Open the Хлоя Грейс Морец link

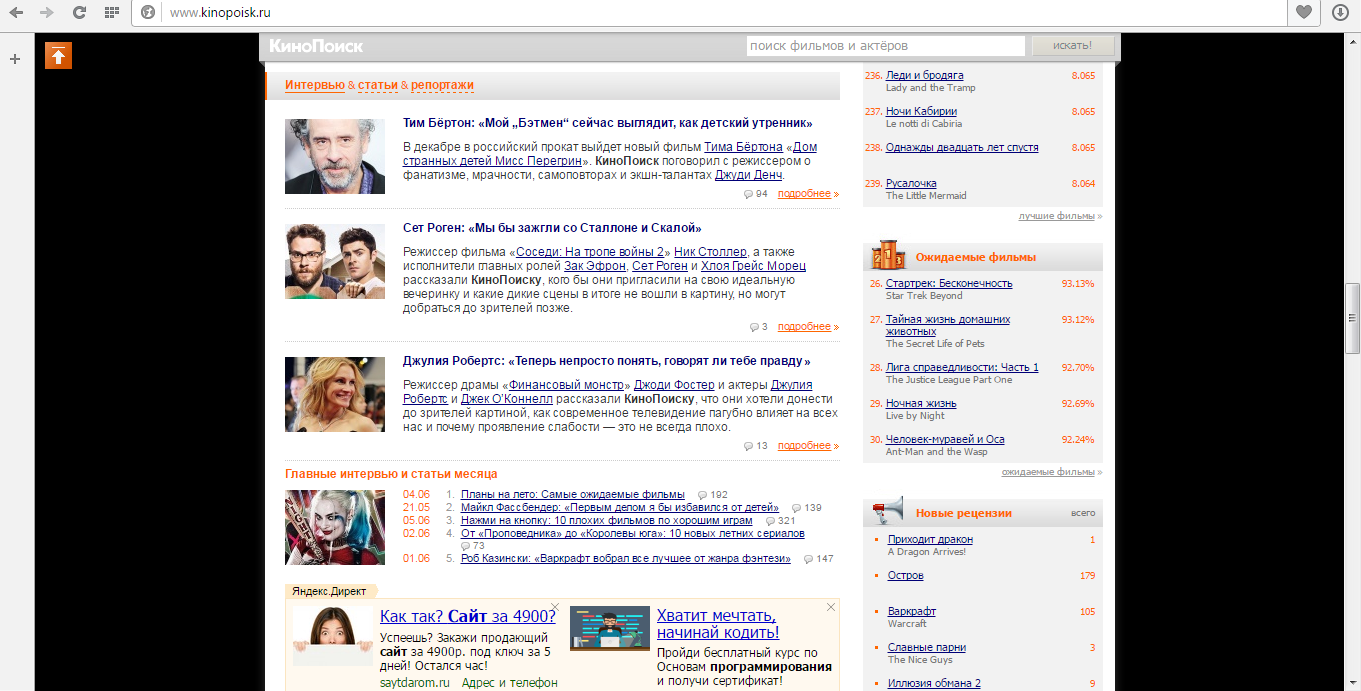[x=753, y=266]
